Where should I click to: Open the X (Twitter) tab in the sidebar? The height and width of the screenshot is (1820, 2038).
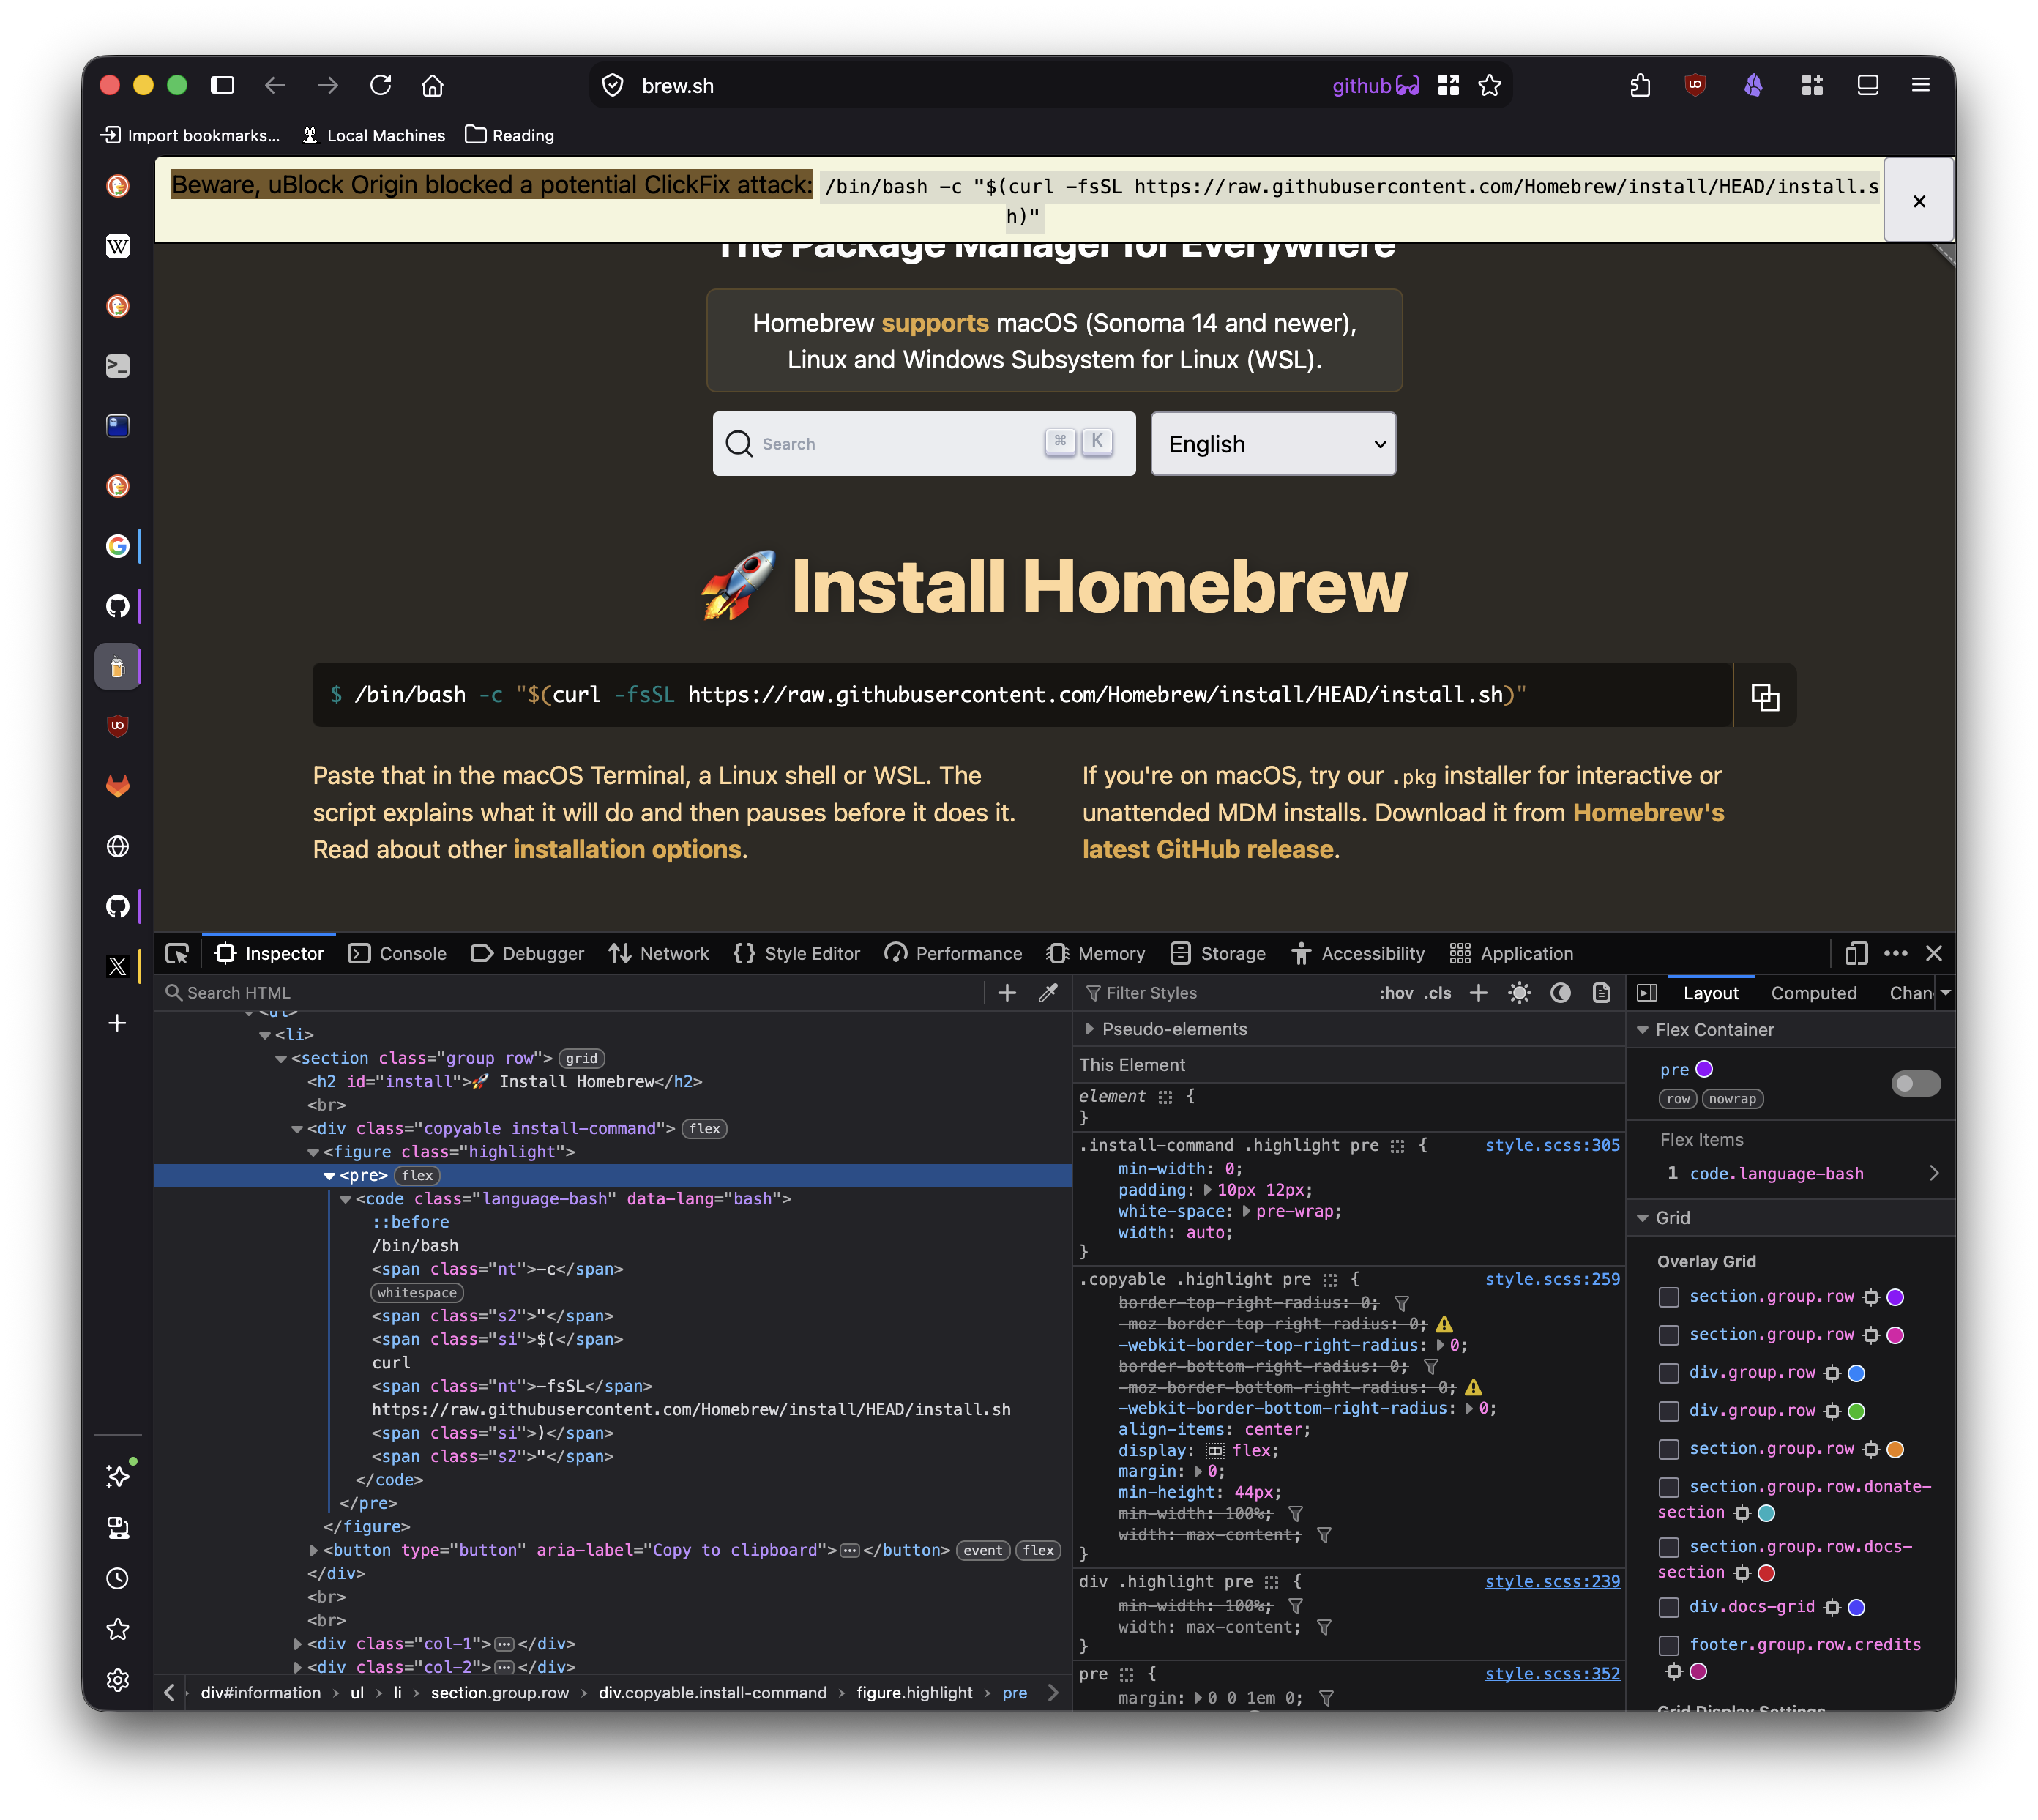118,966
